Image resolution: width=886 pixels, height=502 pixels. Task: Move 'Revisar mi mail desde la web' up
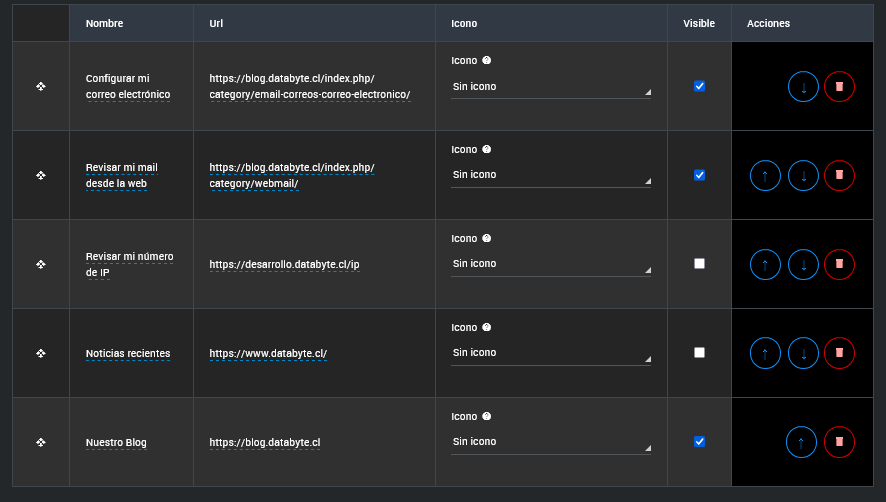click(x=765, y=176)
